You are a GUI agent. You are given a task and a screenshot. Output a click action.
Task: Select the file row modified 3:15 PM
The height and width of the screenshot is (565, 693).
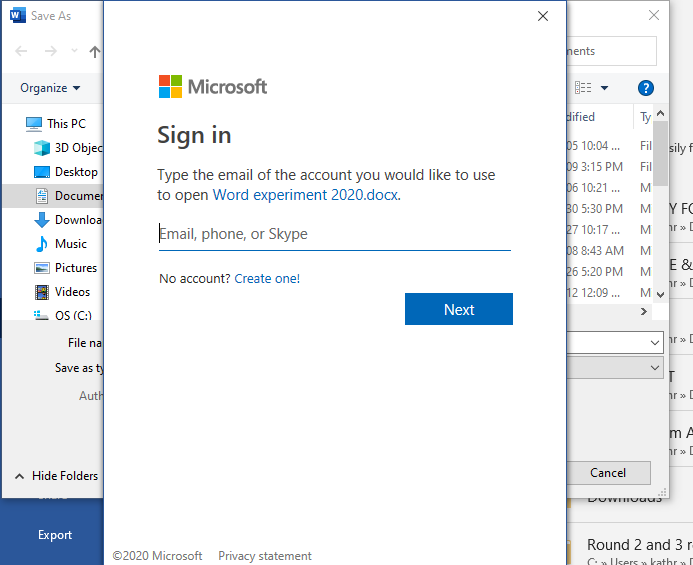point(609,167)
